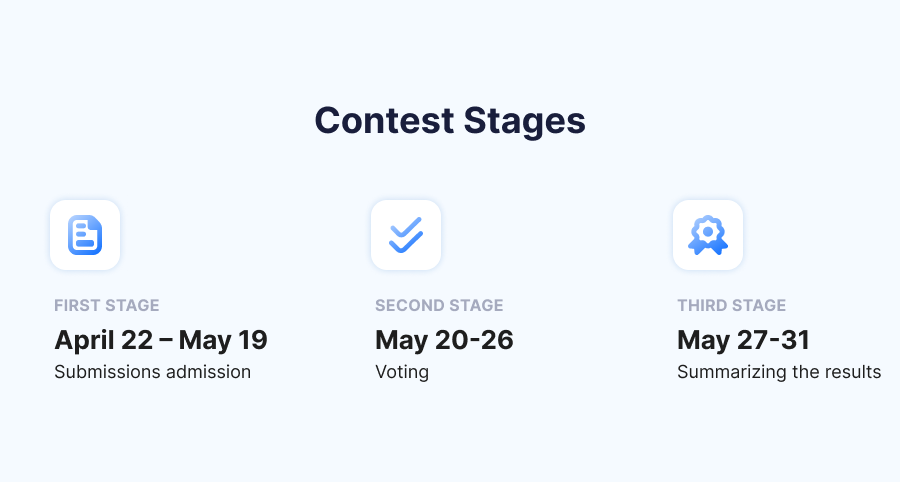Viewport: 900px width, 482px height.
Task: Click the Summarizing the results text
Action: pos(779,372)
